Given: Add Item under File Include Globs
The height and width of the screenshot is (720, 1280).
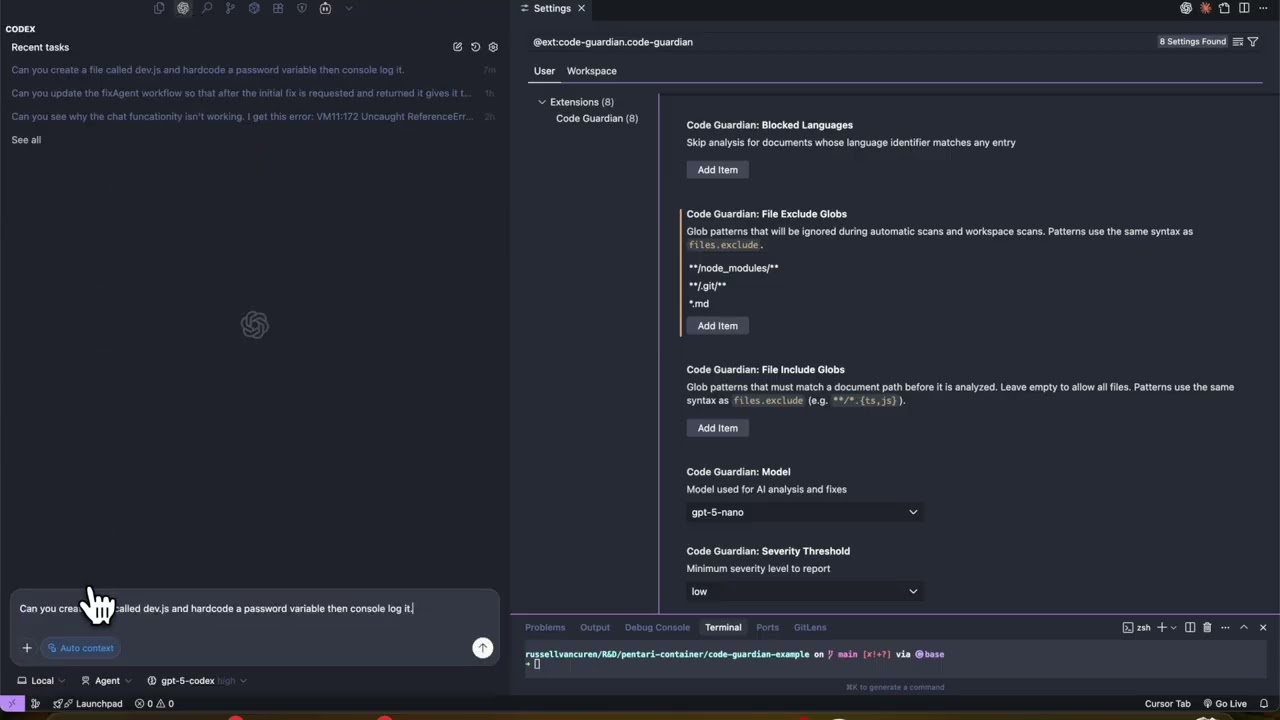Looking at the screenshot, I should [717, 428].
